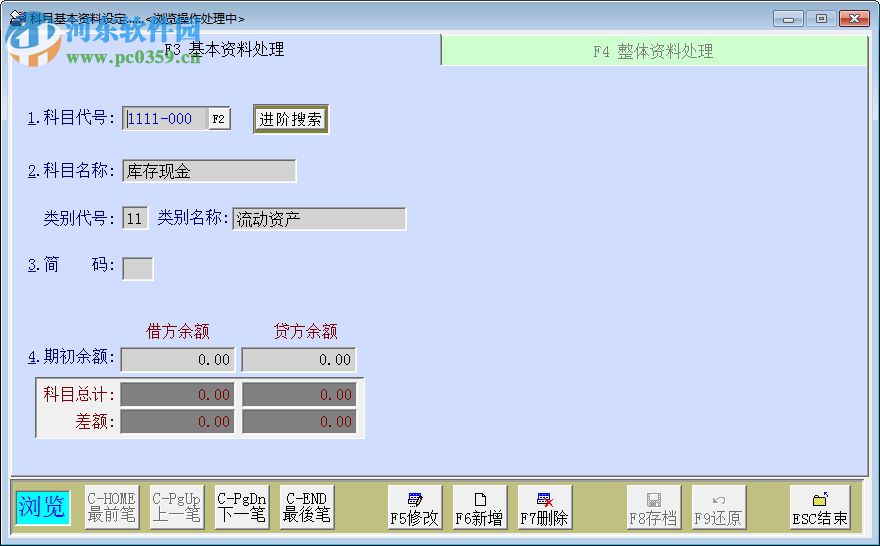Viewport: 880px width, 546px height.
Task: Go to next record with C-PgDn 下一笔
Action: point(242,507)
